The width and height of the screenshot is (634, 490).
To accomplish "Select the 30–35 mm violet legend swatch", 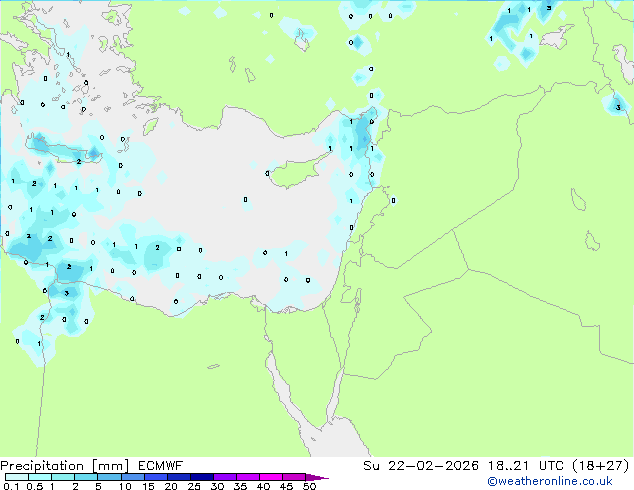I will [224, 477].
